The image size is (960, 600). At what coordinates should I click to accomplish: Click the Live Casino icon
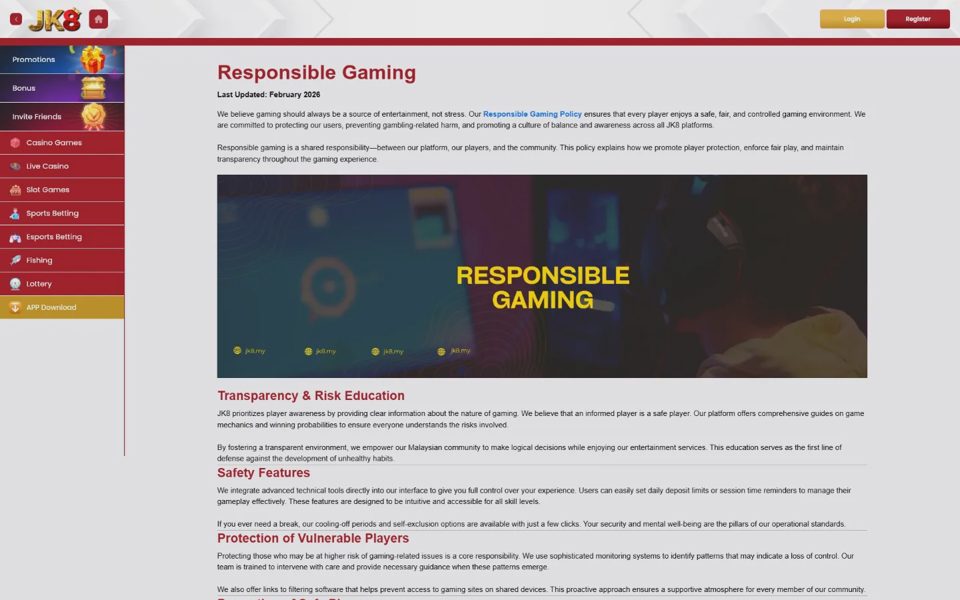pyautogui.click(x=15, y=167)
